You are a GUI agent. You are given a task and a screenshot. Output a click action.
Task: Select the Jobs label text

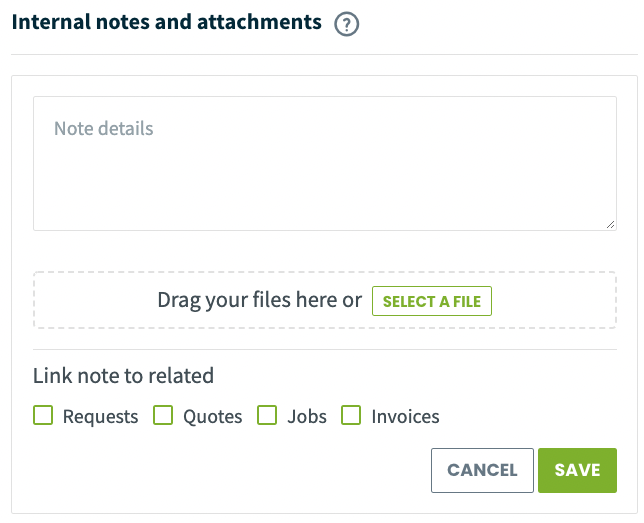(307, 417)
